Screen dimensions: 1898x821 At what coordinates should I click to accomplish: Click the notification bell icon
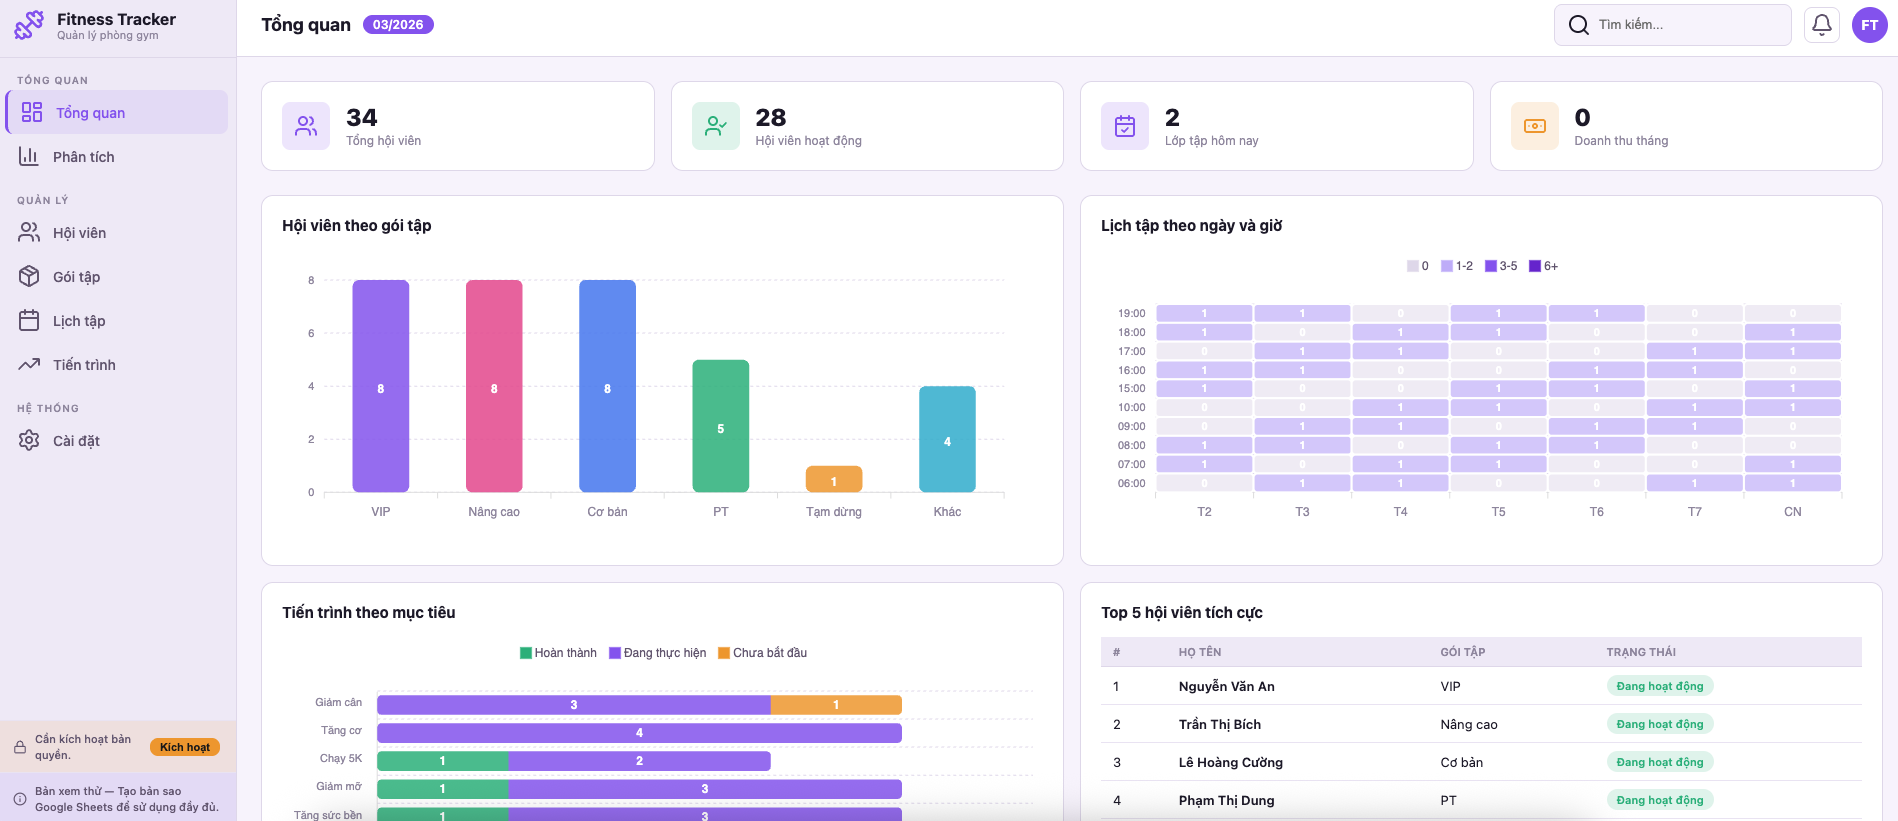(1821, 25)
